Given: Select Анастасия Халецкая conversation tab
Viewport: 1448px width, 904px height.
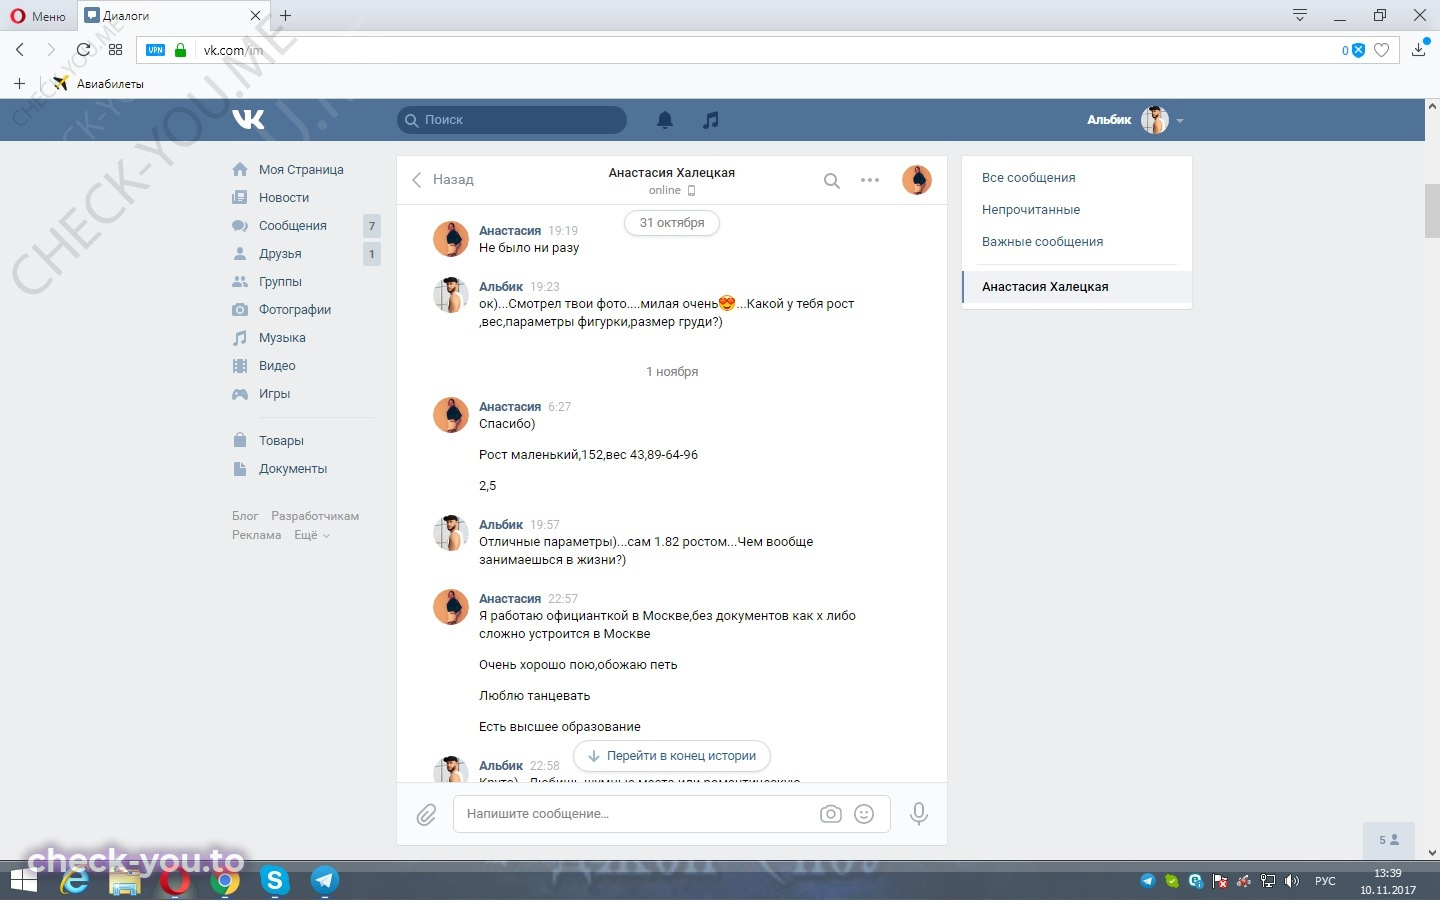Looking at the screenshot, I should (1077, 288).
